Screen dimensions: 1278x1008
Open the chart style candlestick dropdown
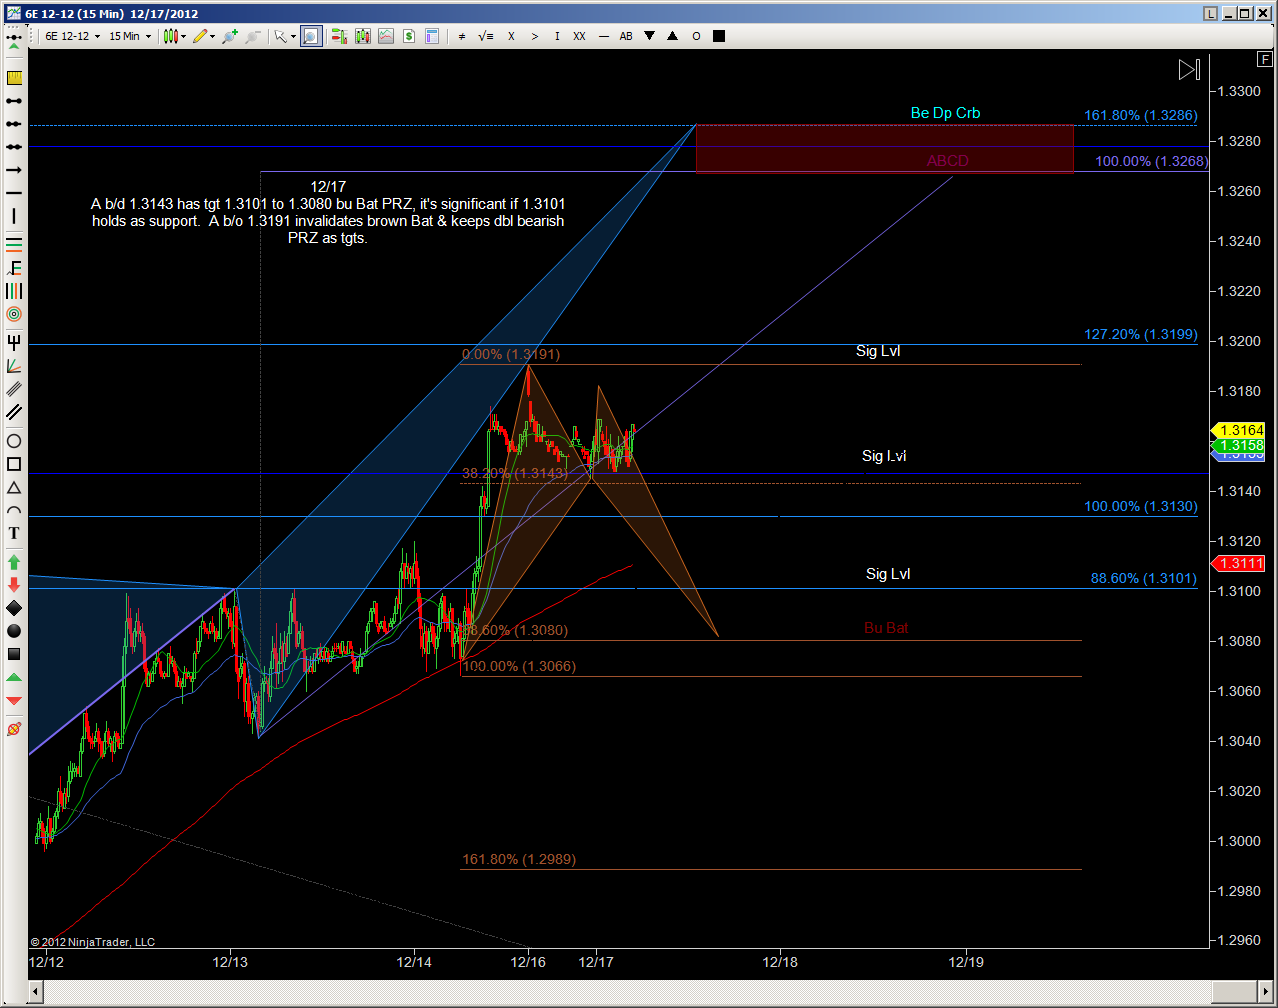coord(174,36)
